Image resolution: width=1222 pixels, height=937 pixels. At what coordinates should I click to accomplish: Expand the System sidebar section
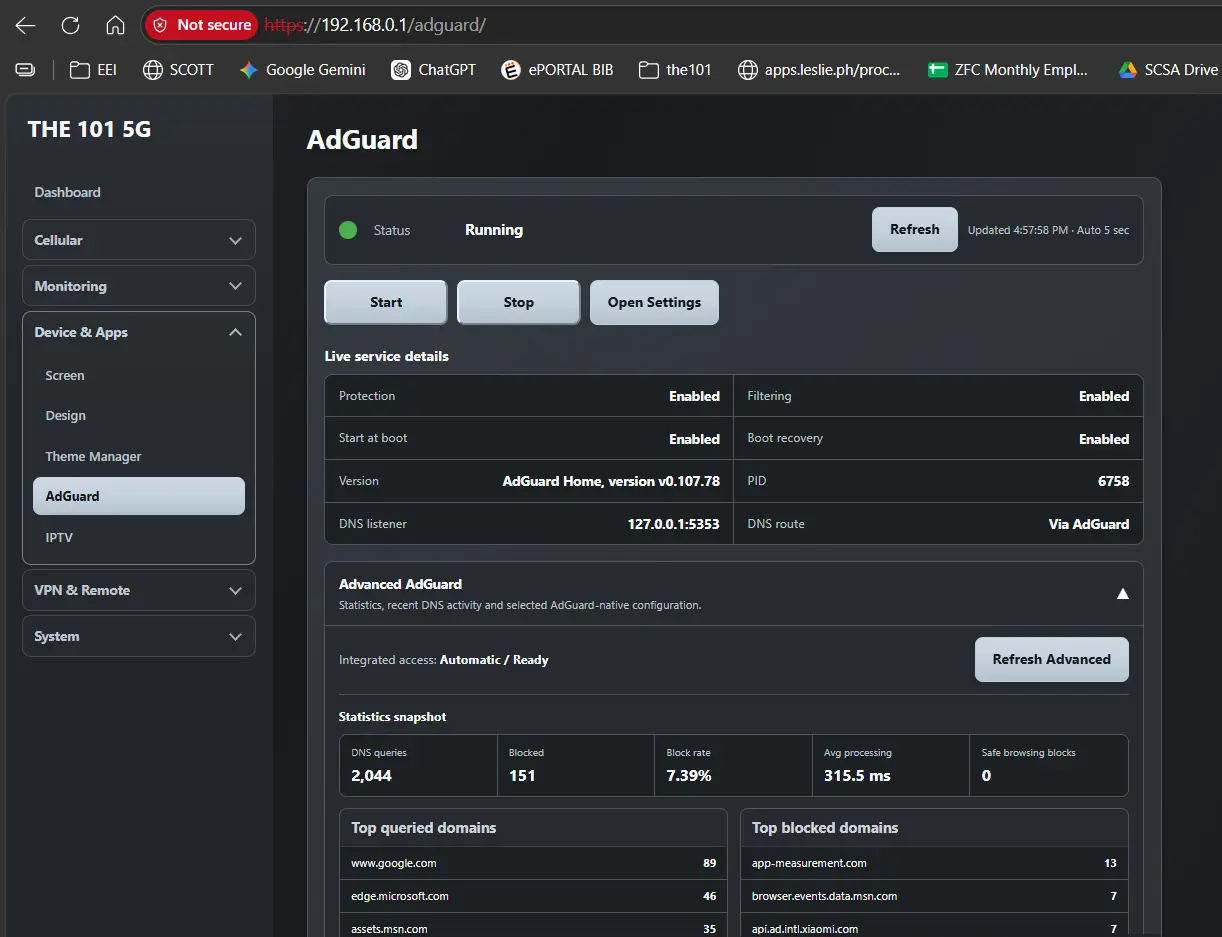coord(139,636)
